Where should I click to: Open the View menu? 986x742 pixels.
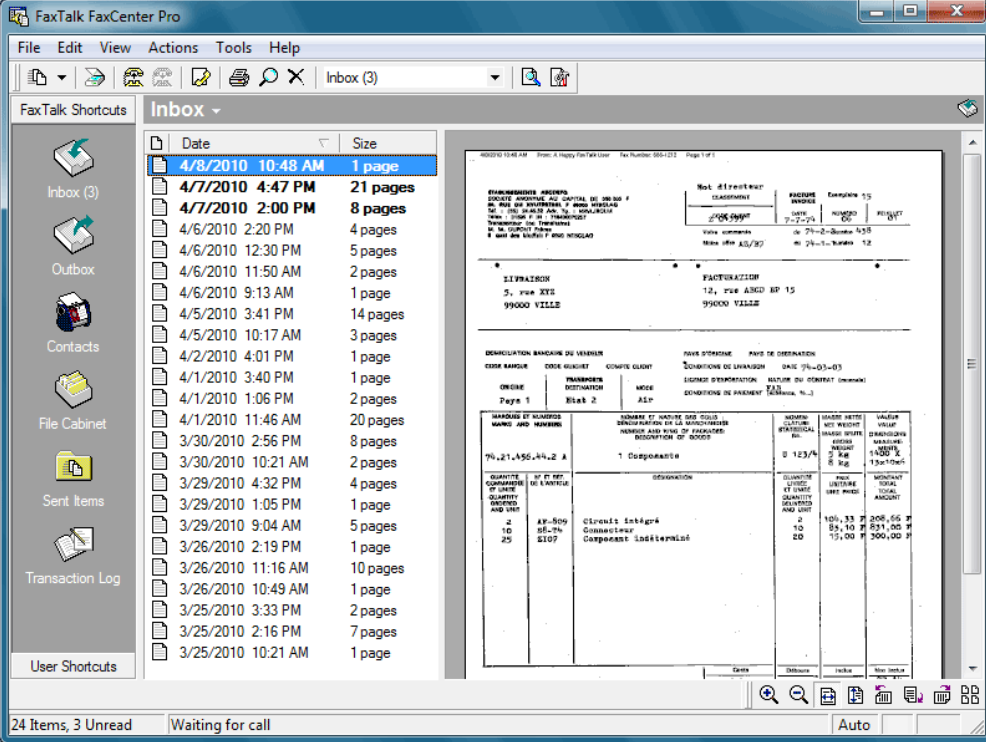(115, 48)
